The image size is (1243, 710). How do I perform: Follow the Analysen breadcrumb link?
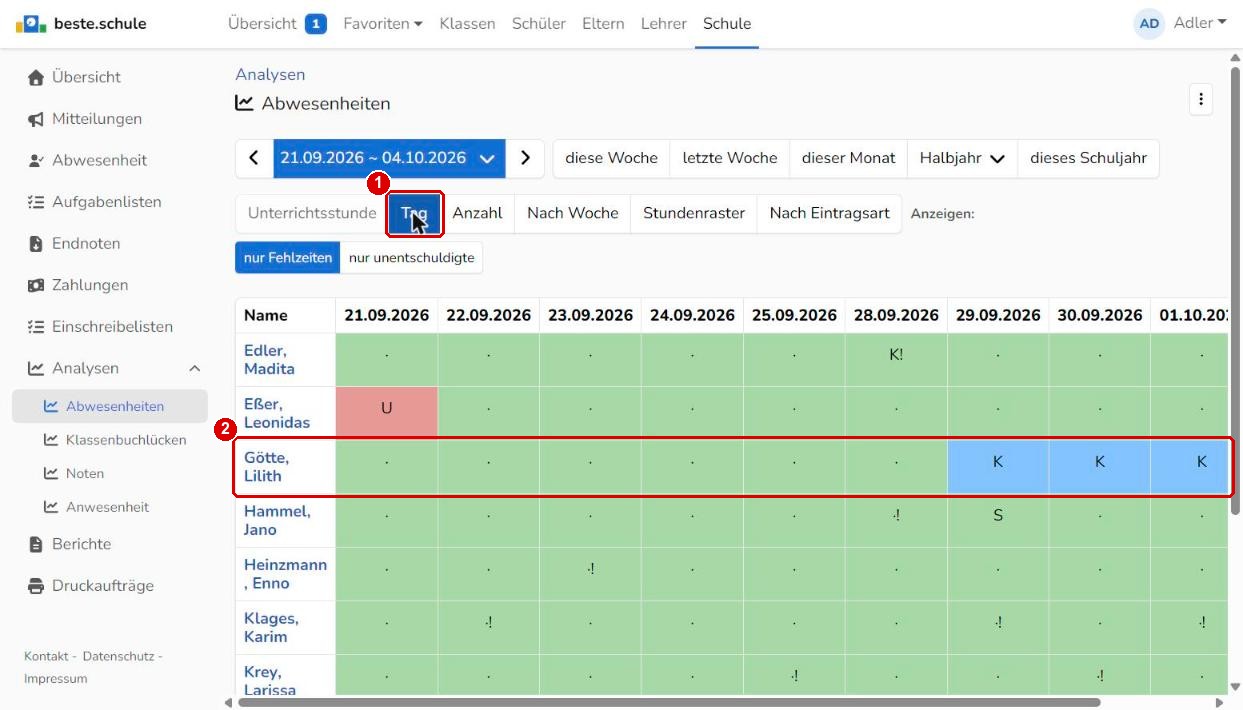[270, 75]
